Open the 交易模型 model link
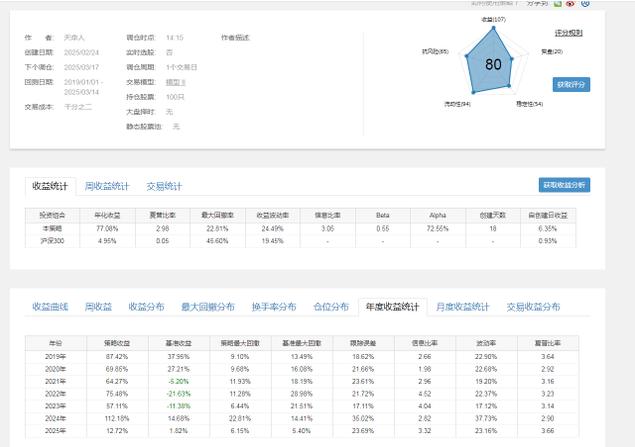The height and width of the screenshot is (447, 635). point(178,82)
